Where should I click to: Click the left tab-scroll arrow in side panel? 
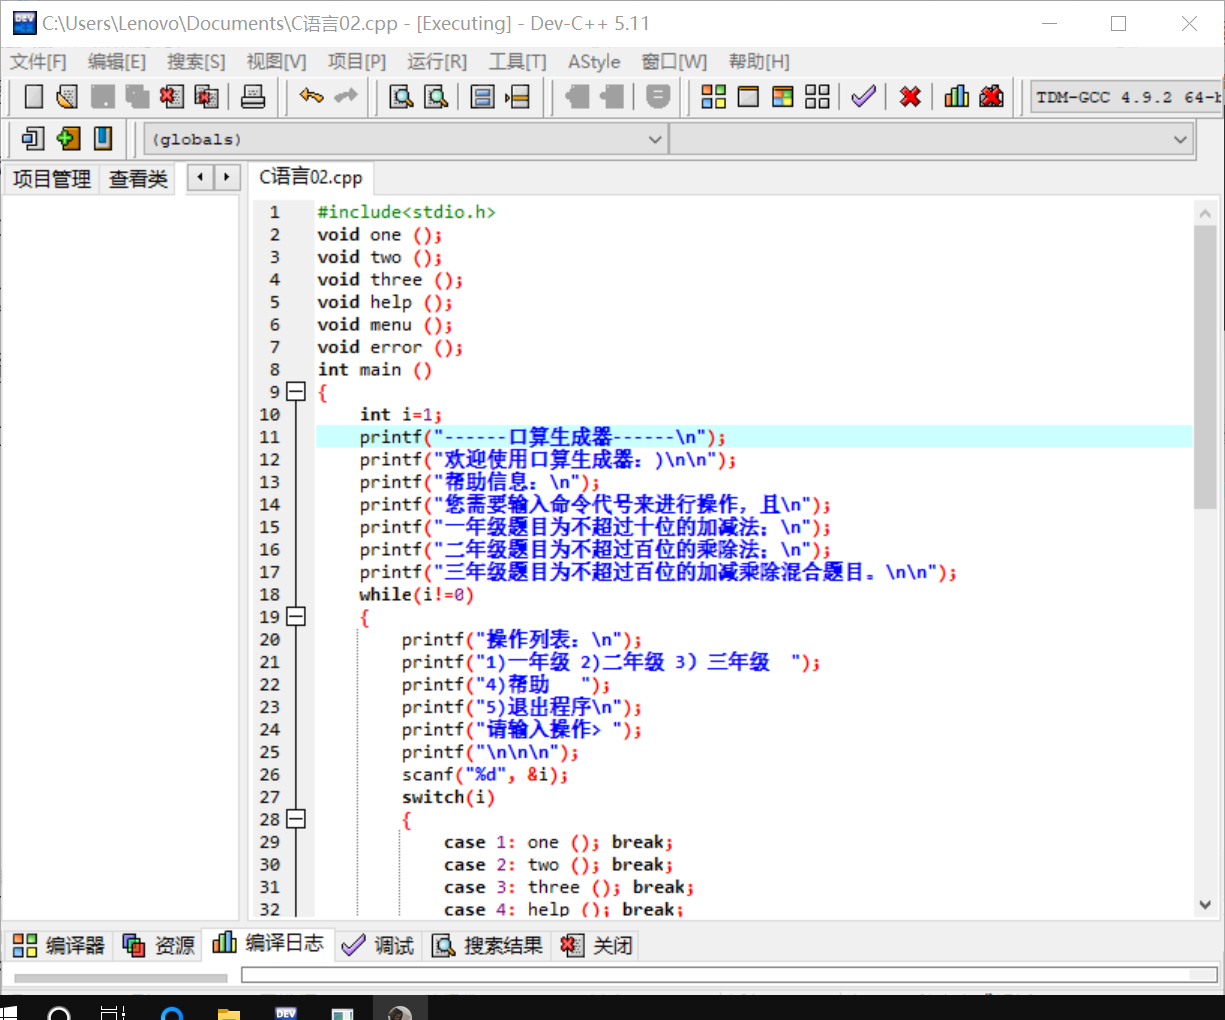pos(201,178)
